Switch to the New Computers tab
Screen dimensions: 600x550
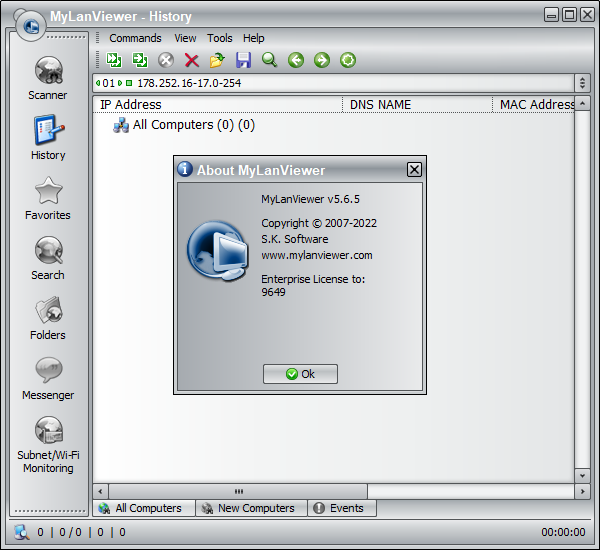tap(251, 508)
